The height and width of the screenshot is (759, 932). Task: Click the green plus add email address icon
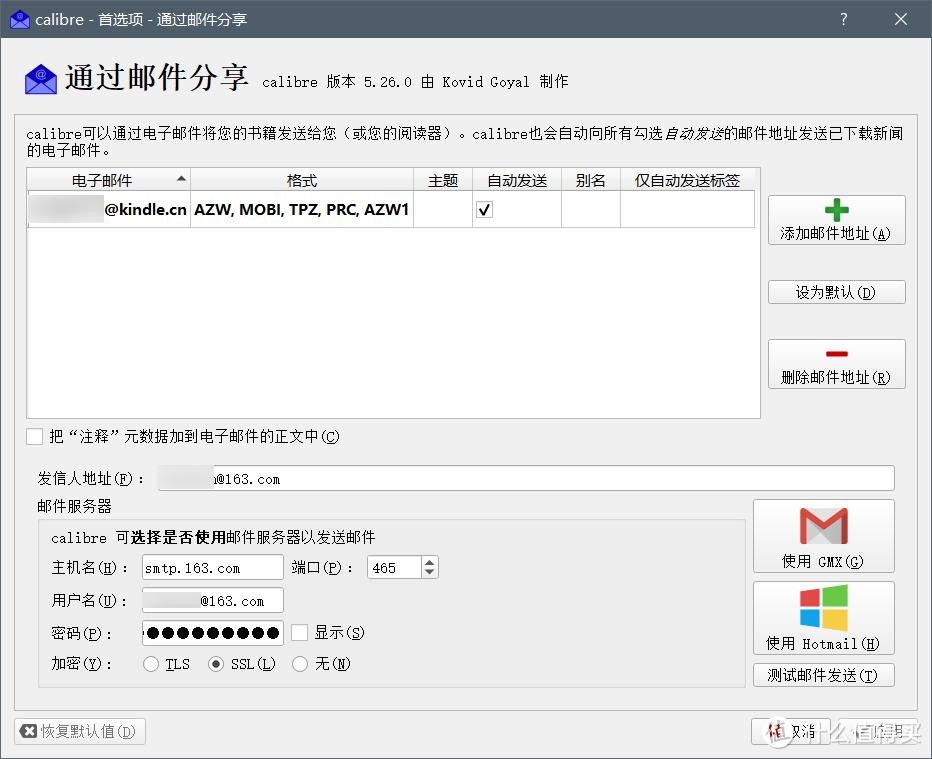836,210
